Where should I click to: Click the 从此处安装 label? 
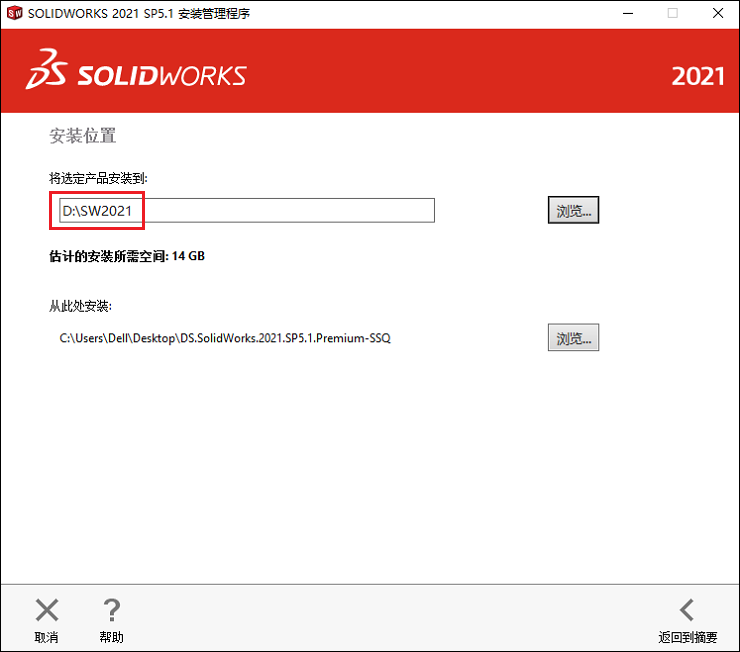click(x=80, y=306)
